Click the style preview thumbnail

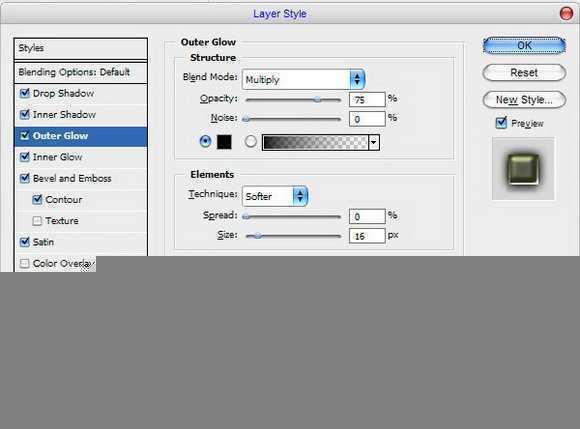523,169
